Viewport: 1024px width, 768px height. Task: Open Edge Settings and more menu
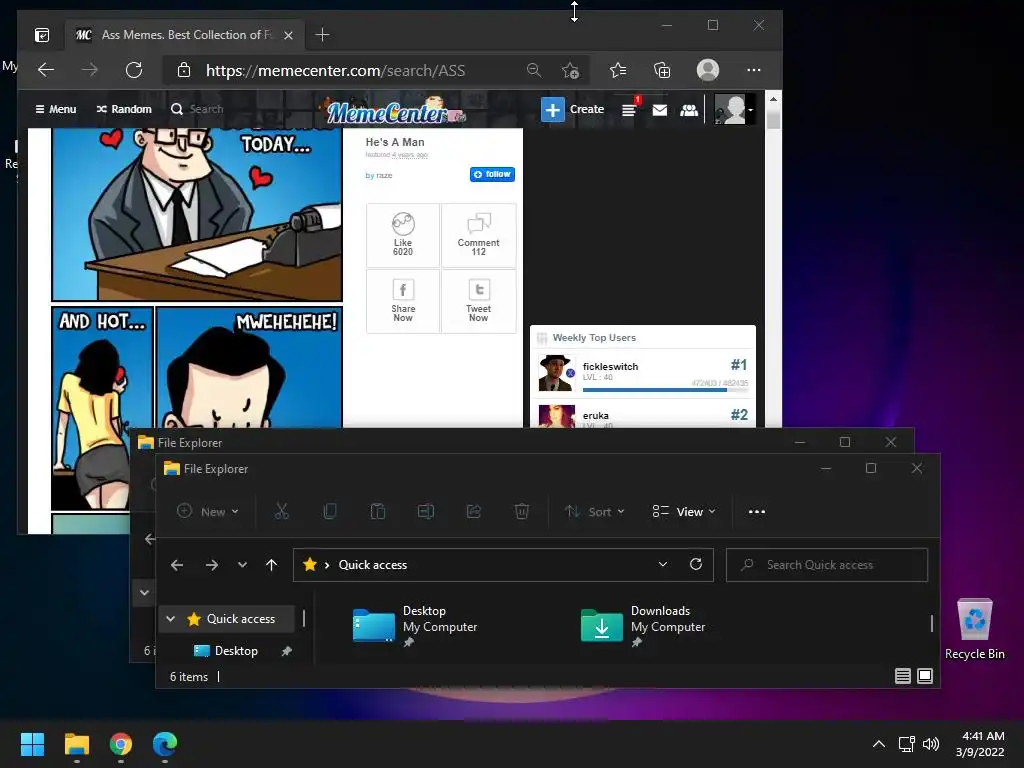click(x=754, y=70)
